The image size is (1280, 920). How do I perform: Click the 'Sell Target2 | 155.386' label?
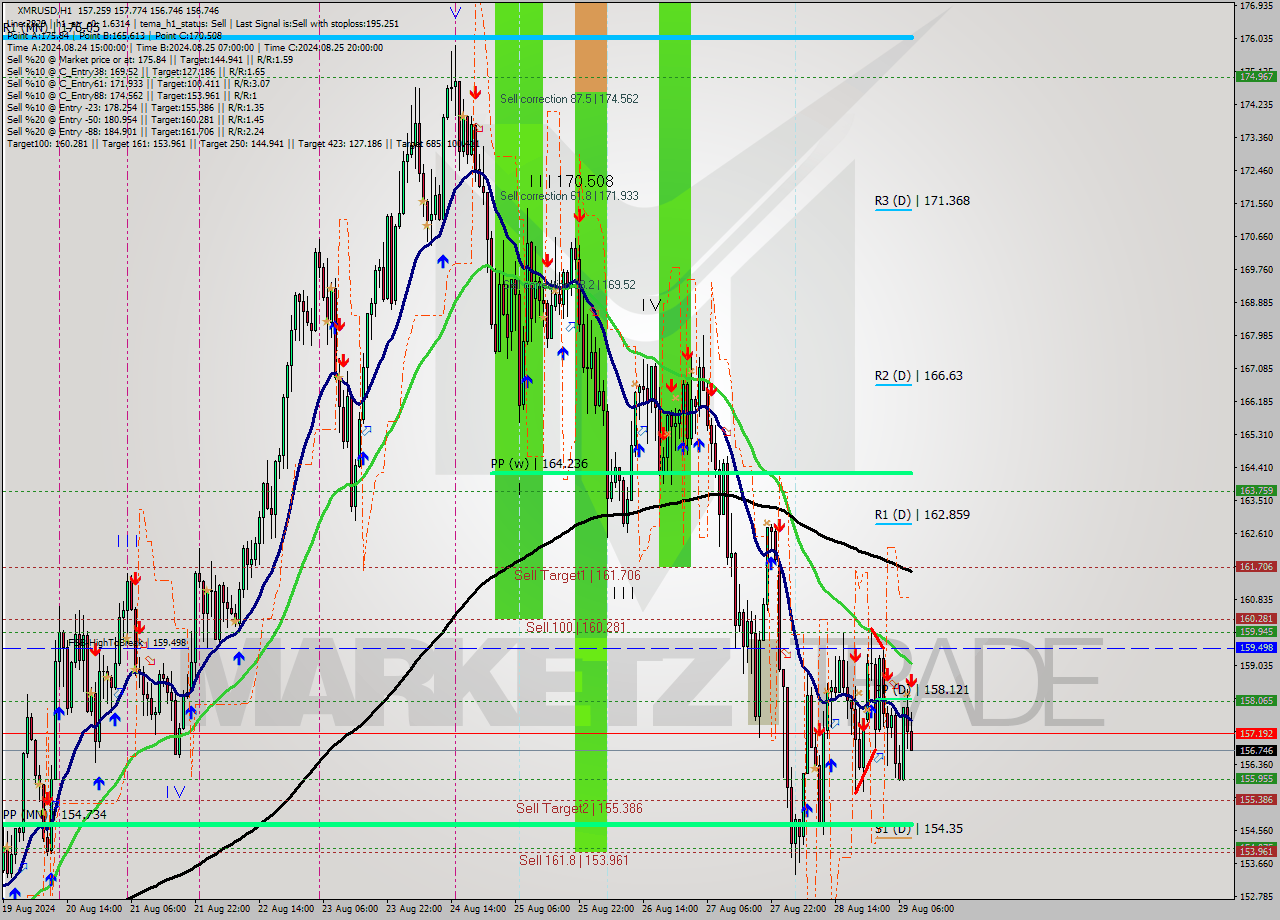tap(579, 808)
